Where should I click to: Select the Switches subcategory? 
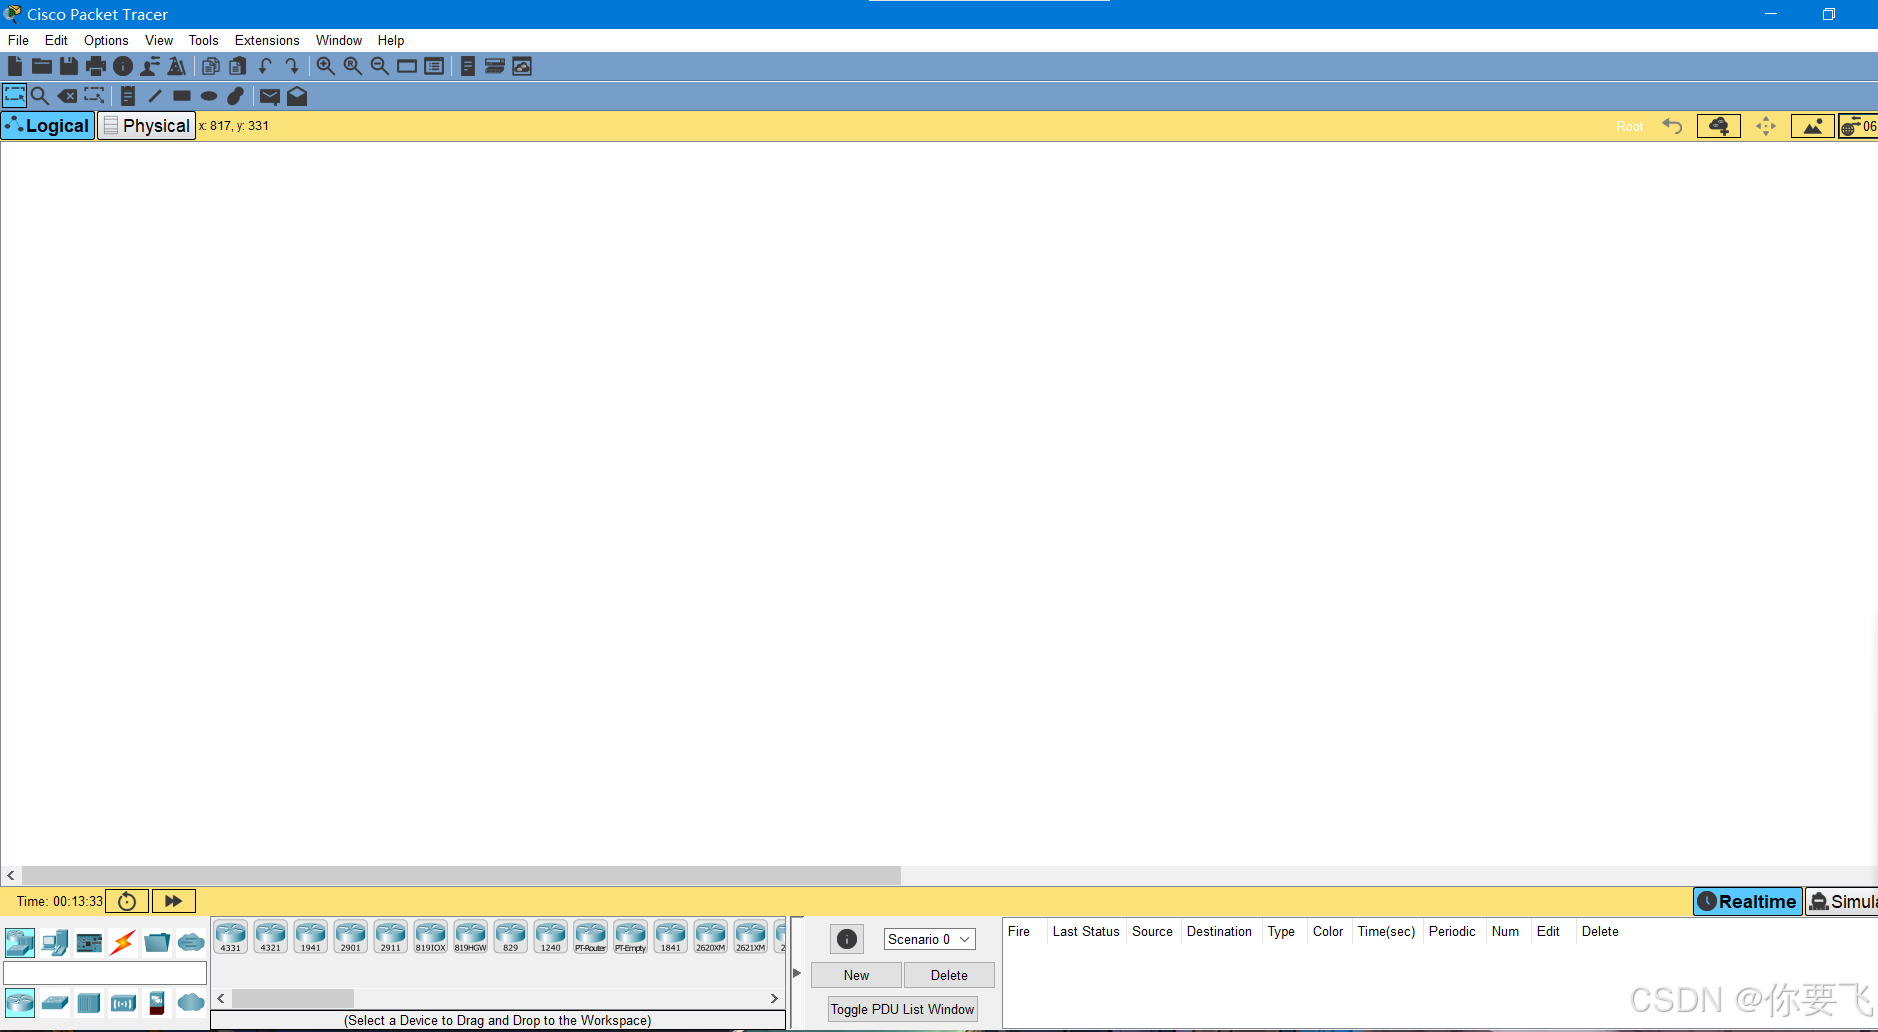click(55, 1002)
